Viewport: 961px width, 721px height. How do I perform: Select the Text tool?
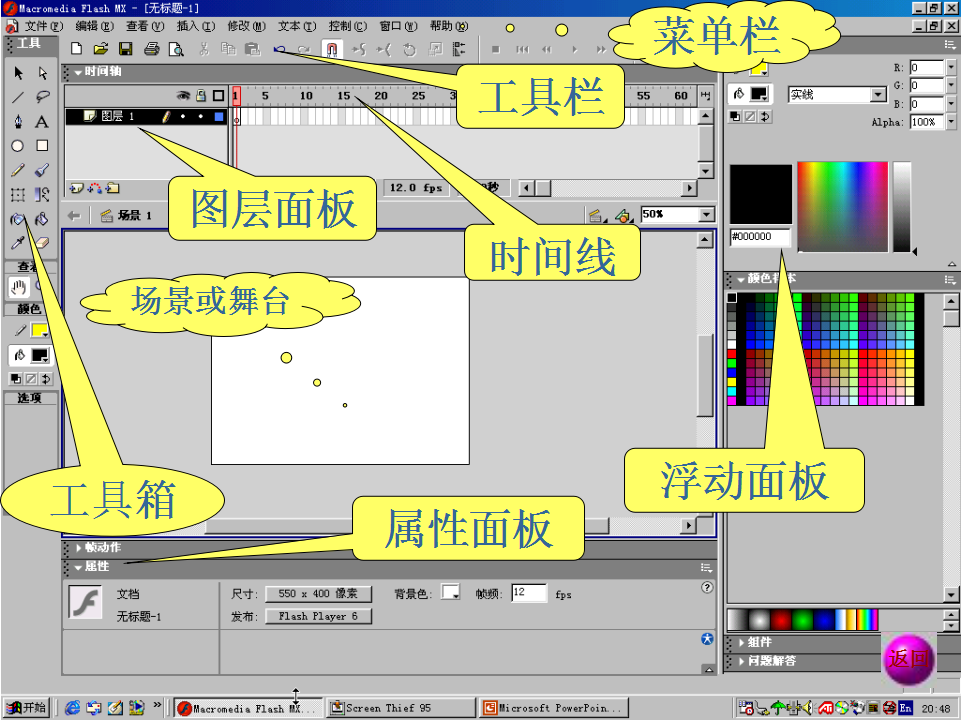point(42,121)
